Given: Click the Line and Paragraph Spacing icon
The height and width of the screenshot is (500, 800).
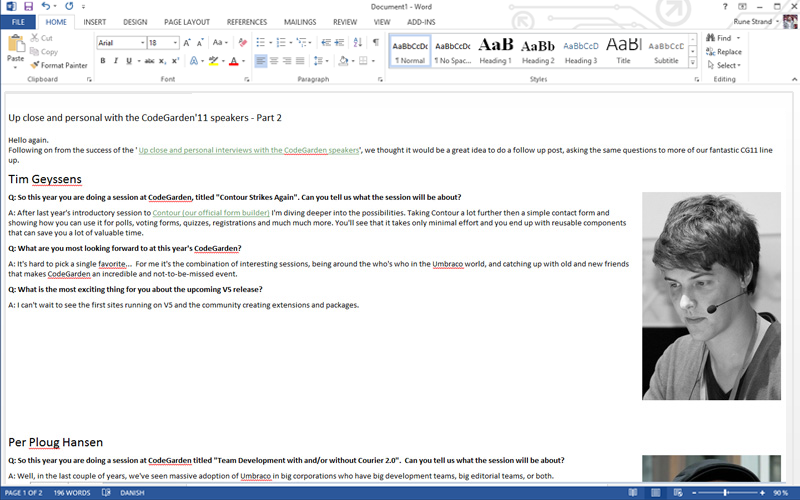Looking at the screenshot, I should [x=318, y=61].
